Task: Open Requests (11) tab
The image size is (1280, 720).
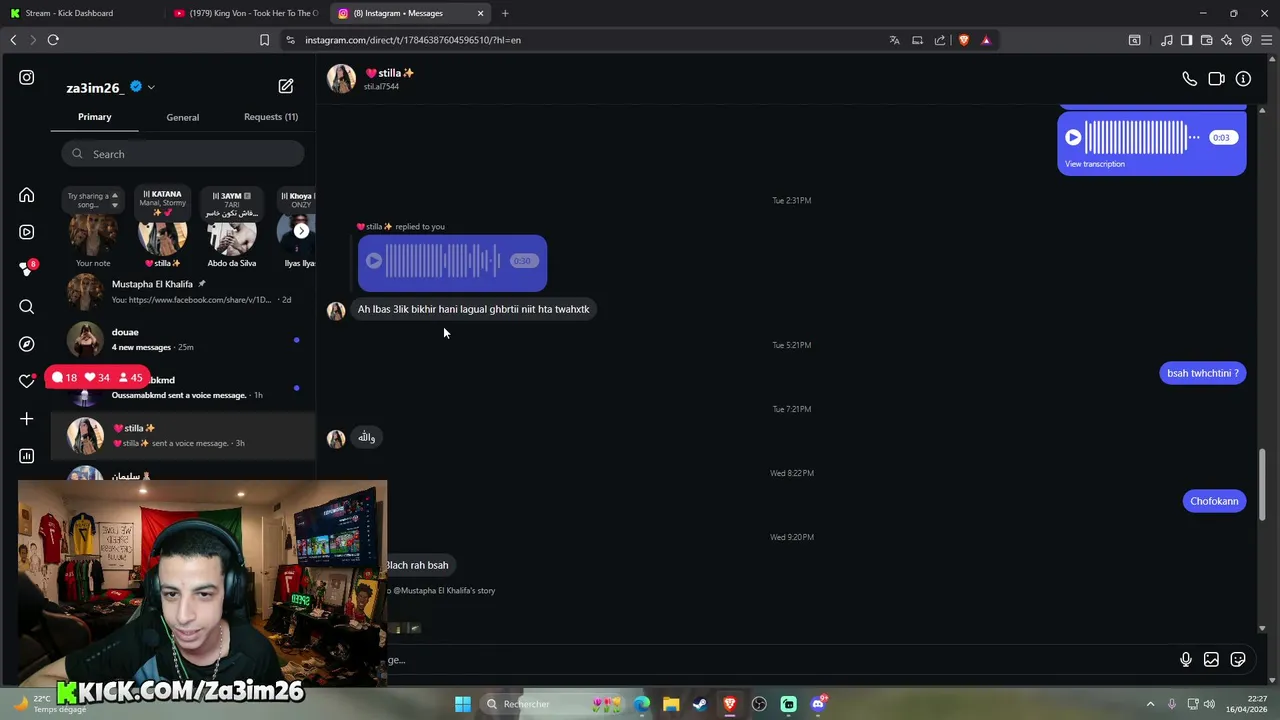Action: pyautogui.click(x=271, y=117)
